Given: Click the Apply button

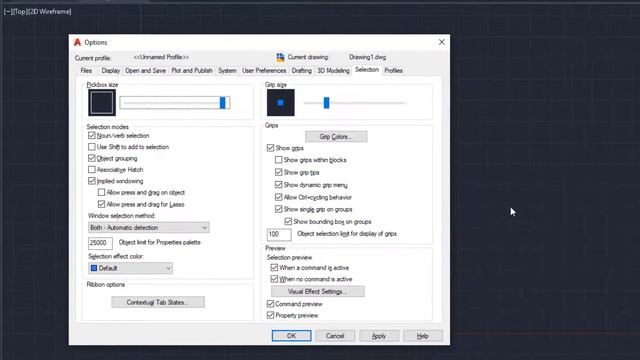Looking at the screenshot, I should tap(379, 336).
